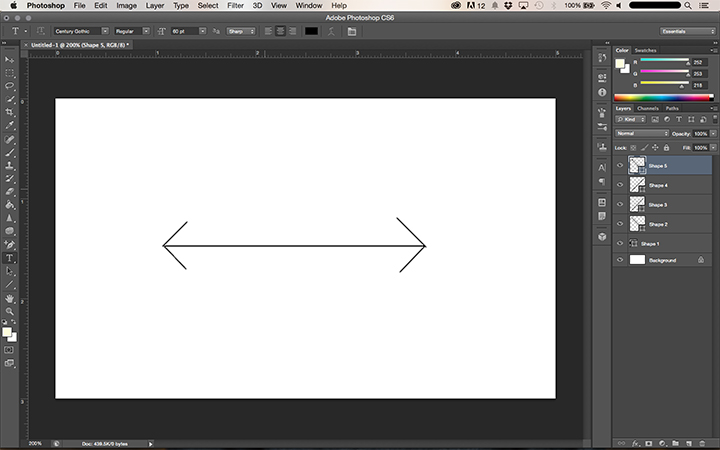Click the black text color swatch
Viewport: 720px width, 450px height.
click(311, 31)
